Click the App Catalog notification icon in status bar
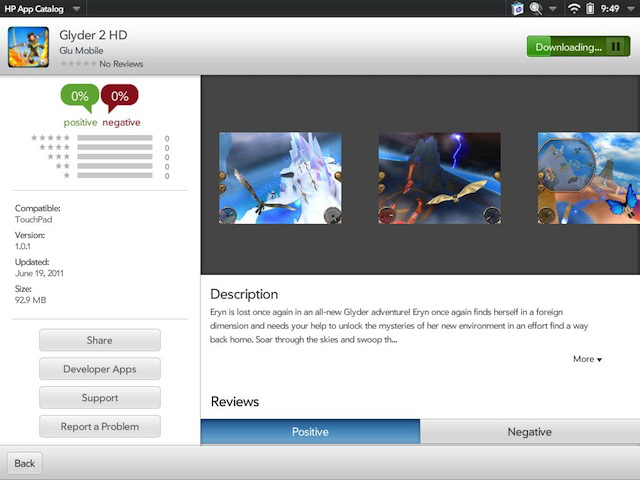Image resolution: width=640 pixels, height=480 pixels. pos(517,9)
